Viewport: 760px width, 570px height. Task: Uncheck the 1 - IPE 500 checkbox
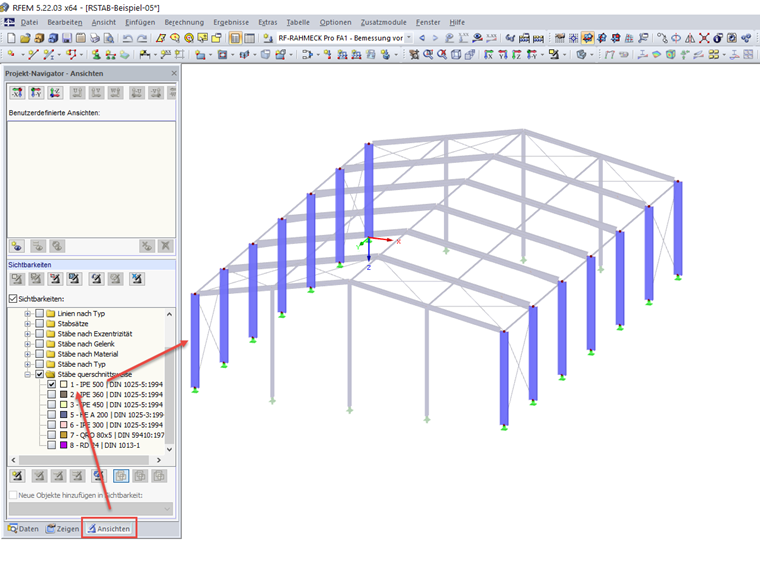(x=51, y=384)
